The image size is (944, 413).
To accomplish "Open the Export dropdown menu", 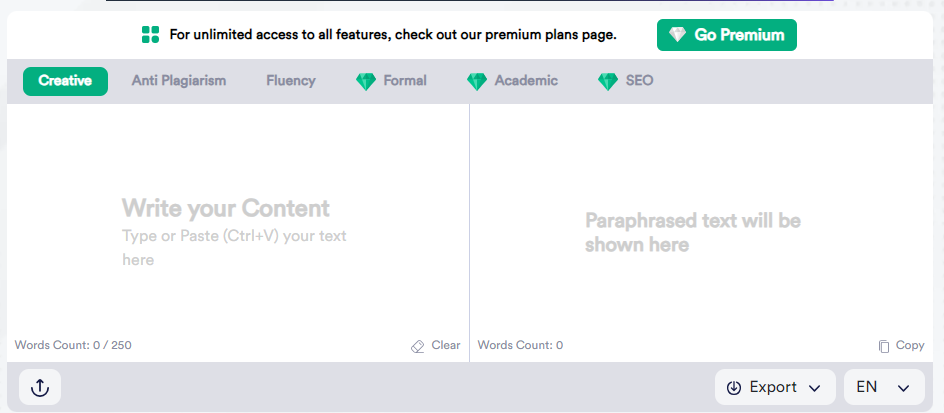I will (x=775, y=387).
